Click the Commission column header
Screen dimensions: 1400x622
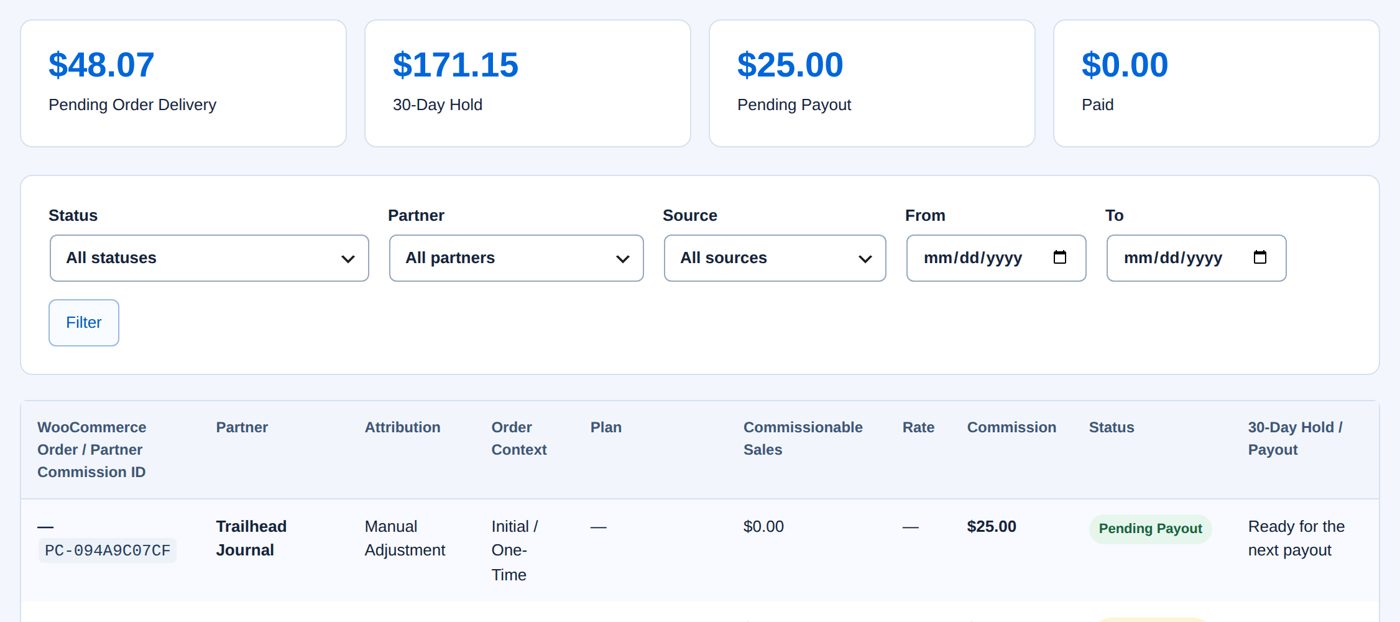1012,427
